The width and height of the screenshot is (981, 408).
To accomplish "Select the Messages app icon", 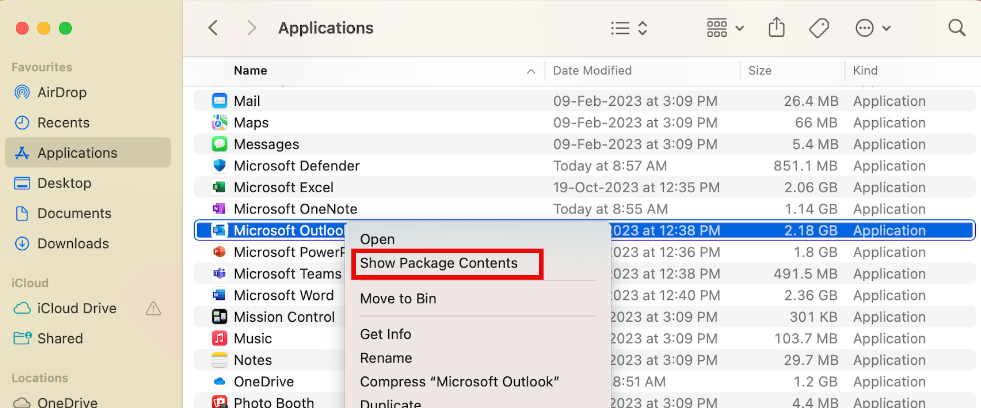I will (x=219, y=144).
